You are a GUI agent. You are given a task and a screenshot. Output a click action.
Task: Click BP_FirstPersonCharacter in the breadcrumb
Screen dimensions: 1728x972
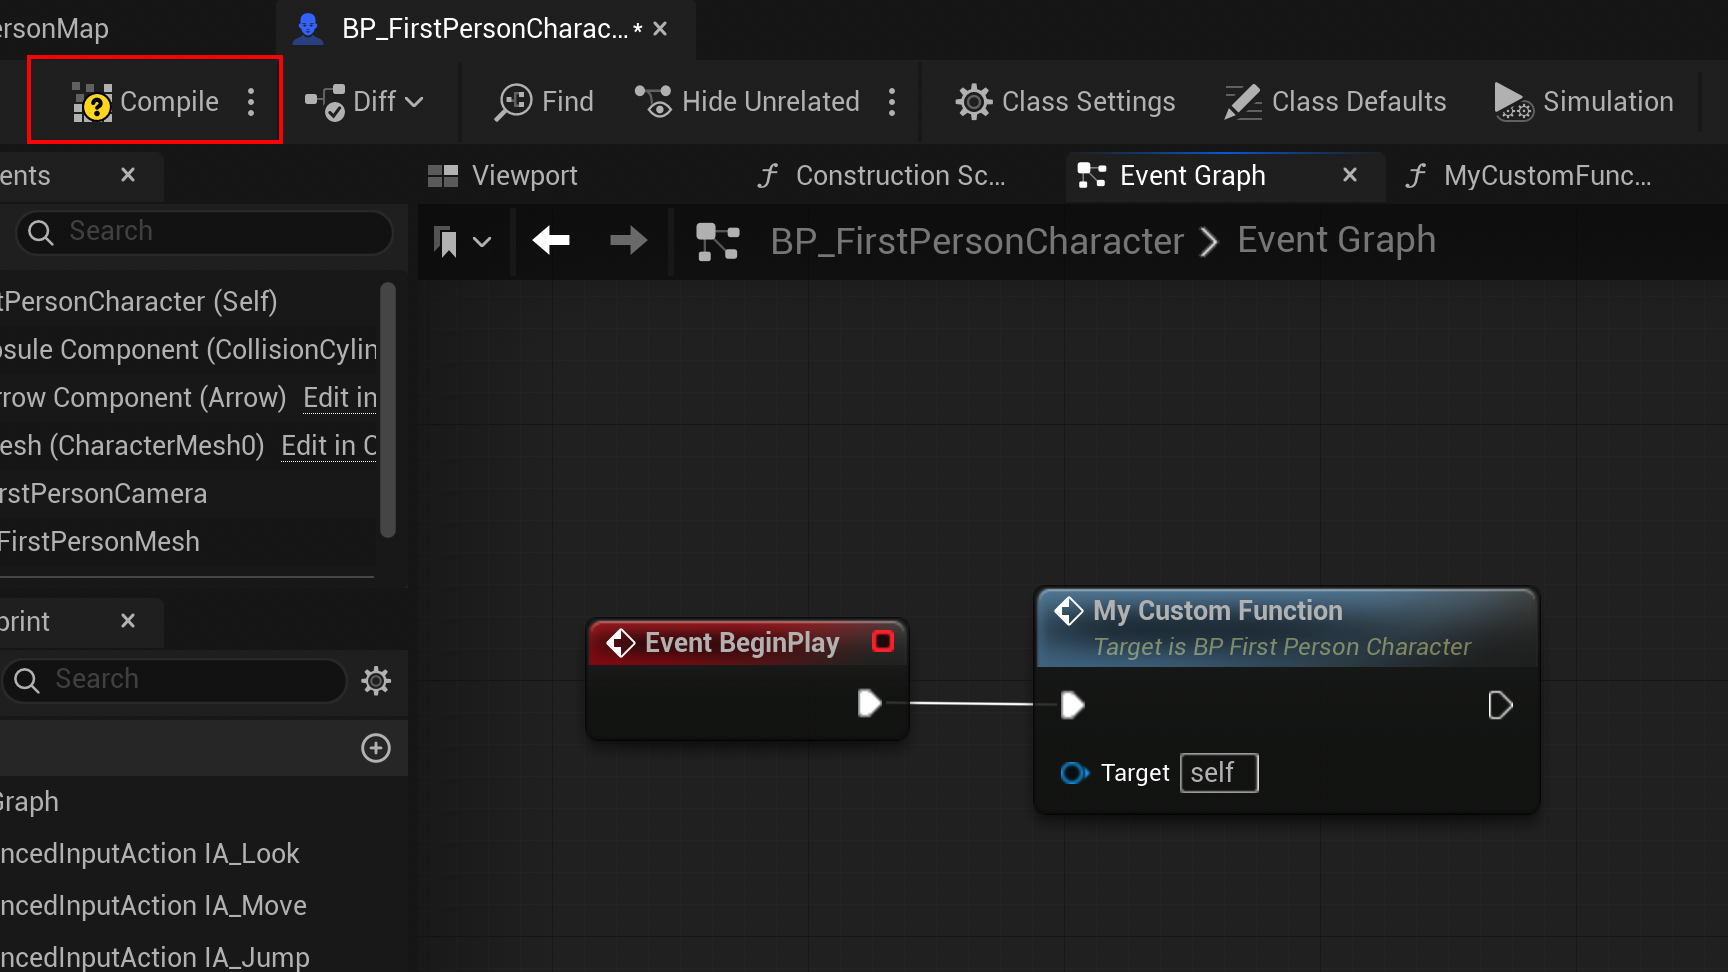[x=977, y=240]
